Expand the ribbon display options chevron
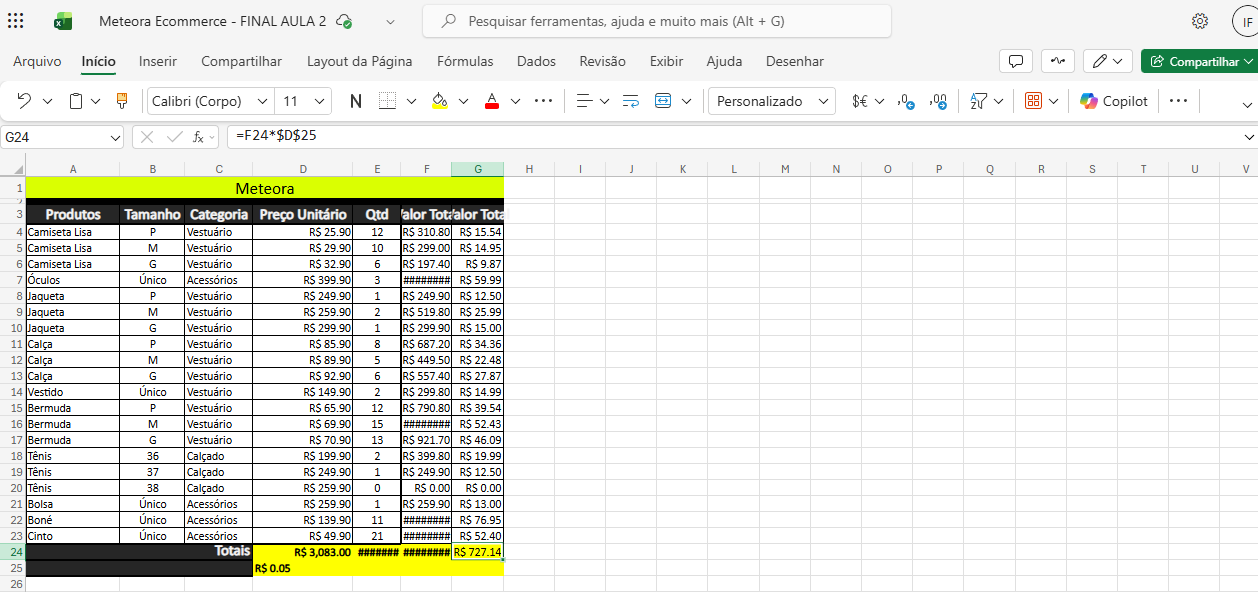This screenshot has height=592, width=1258. (1247, 104)
